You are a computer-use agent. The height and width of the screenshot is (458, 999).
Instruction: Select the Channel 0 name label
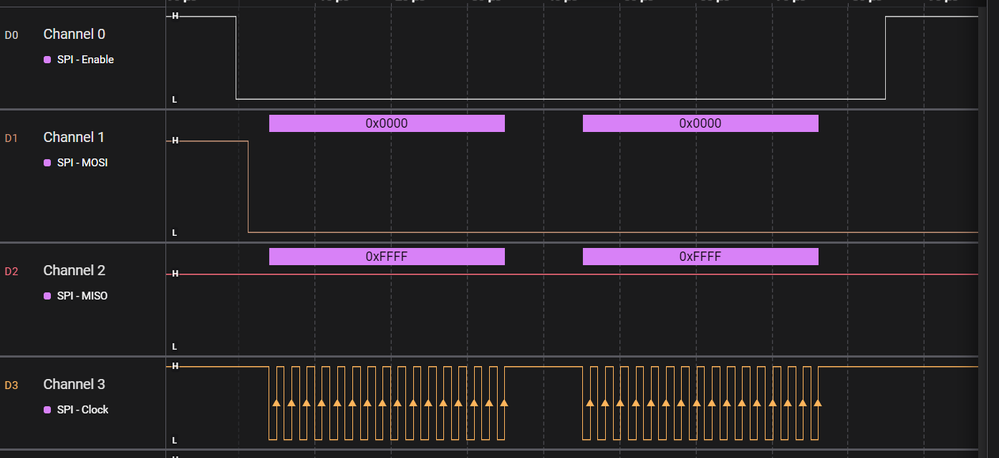[74, 34]
